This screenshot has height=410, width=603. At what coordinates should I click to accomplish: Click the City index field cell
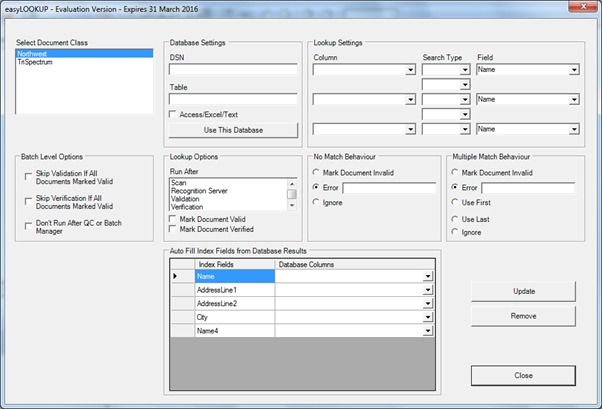[x=233, y=316]
